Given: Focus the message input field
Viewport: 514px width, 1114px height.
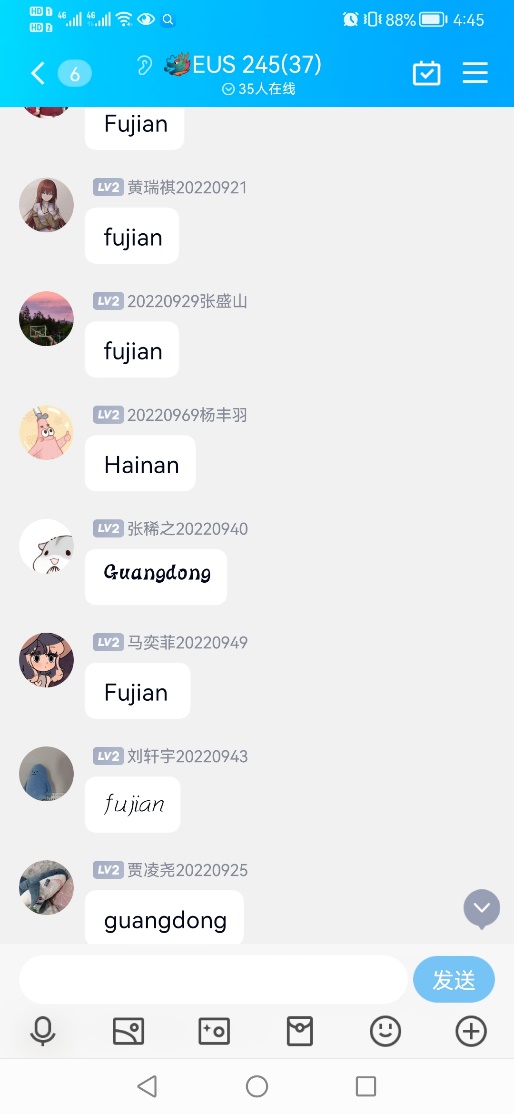Looking at the screenshot, I should click(x=213, y=980).
